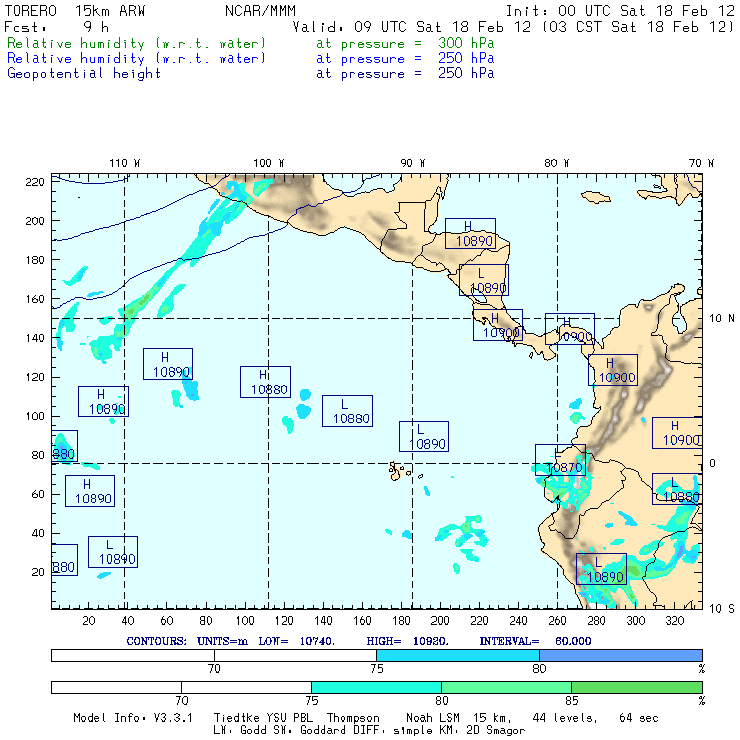Click the 'HIGH= 10920.' contour value

407,641
